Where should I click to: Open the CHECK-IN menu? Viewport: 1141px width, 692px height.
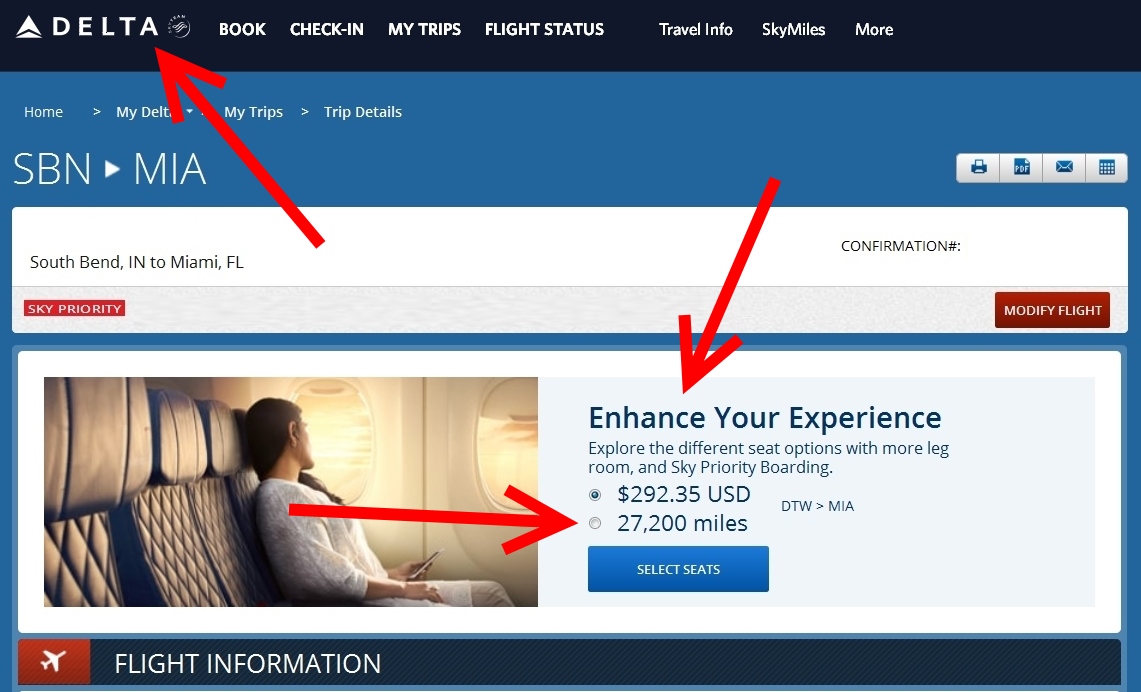point(326,29)
